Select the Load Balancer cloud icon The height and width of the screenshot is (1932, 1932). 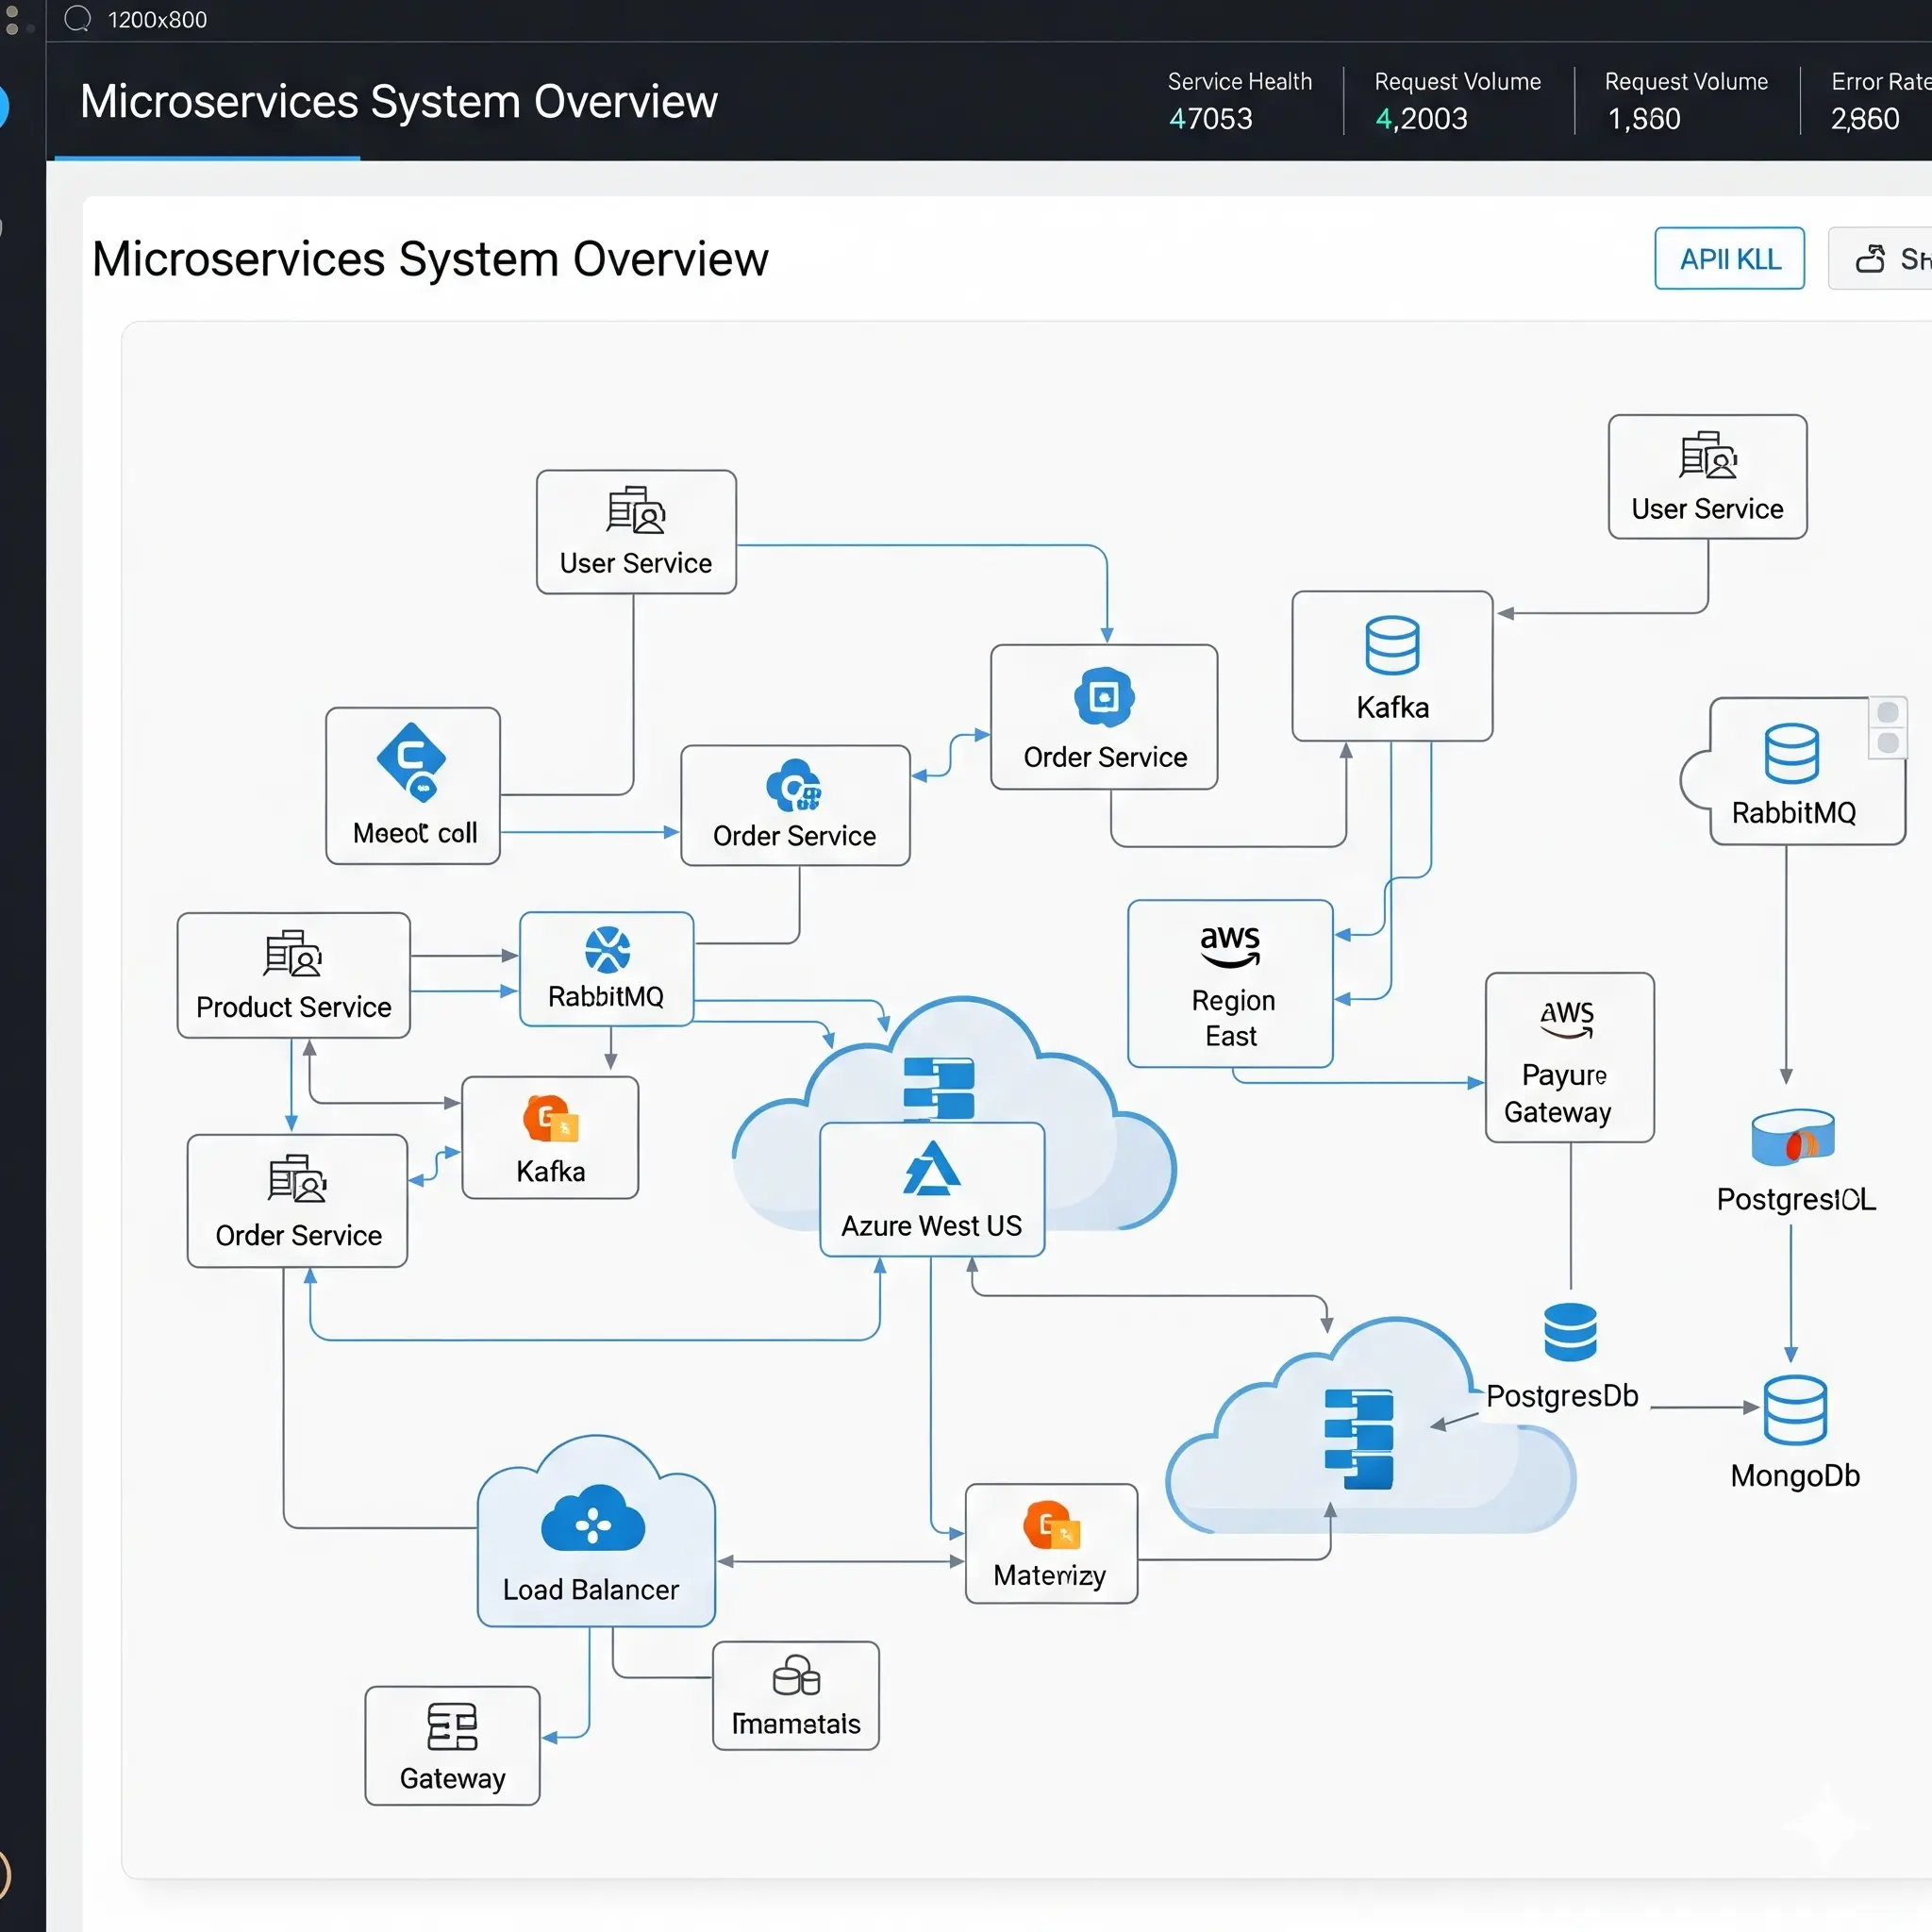pos(593,1518)
